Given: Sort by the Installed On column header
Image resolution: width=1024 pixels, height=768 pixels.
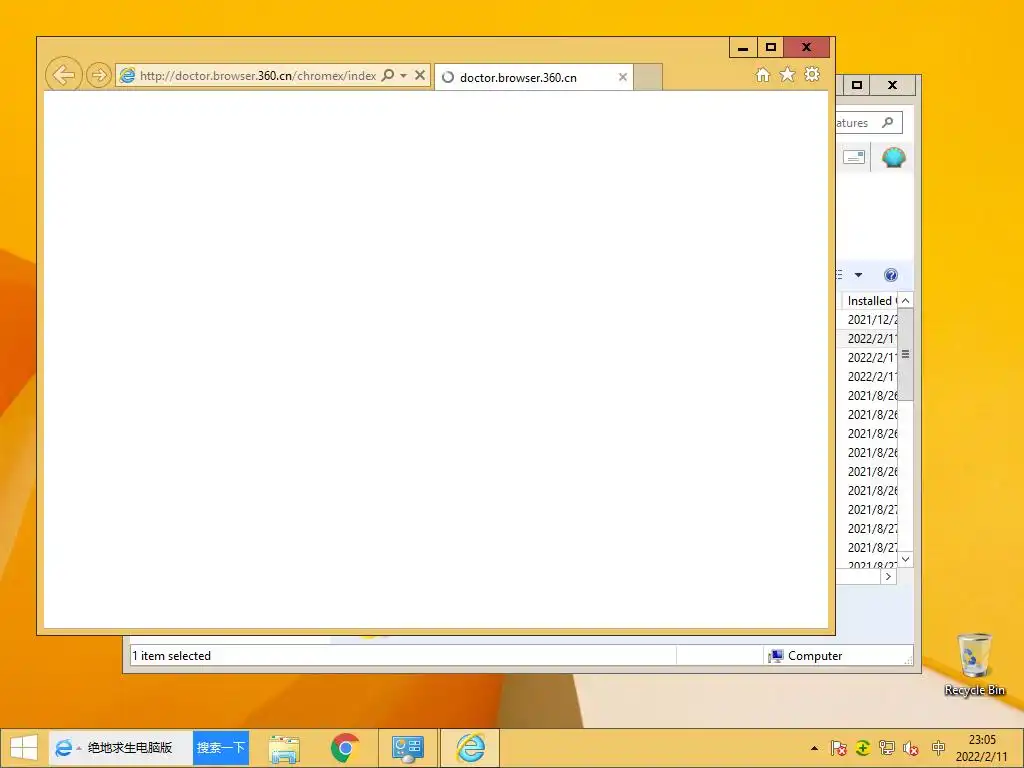Looking at the screenshot, I should (871, 300).
